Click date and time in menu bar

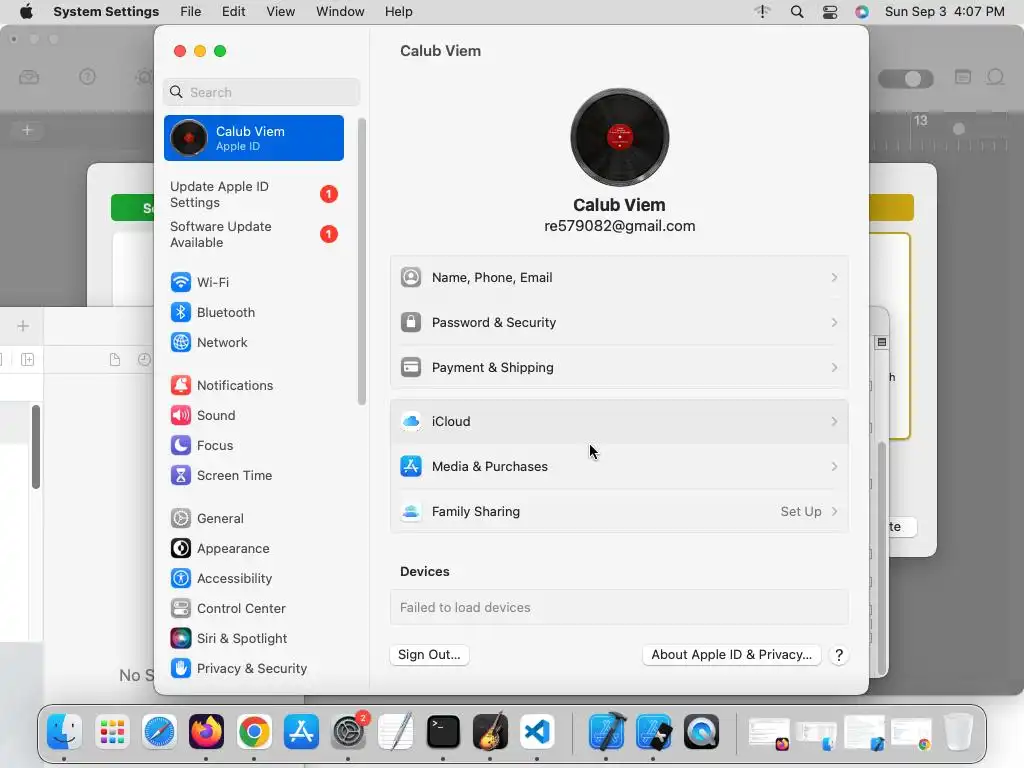click(944, 12)
